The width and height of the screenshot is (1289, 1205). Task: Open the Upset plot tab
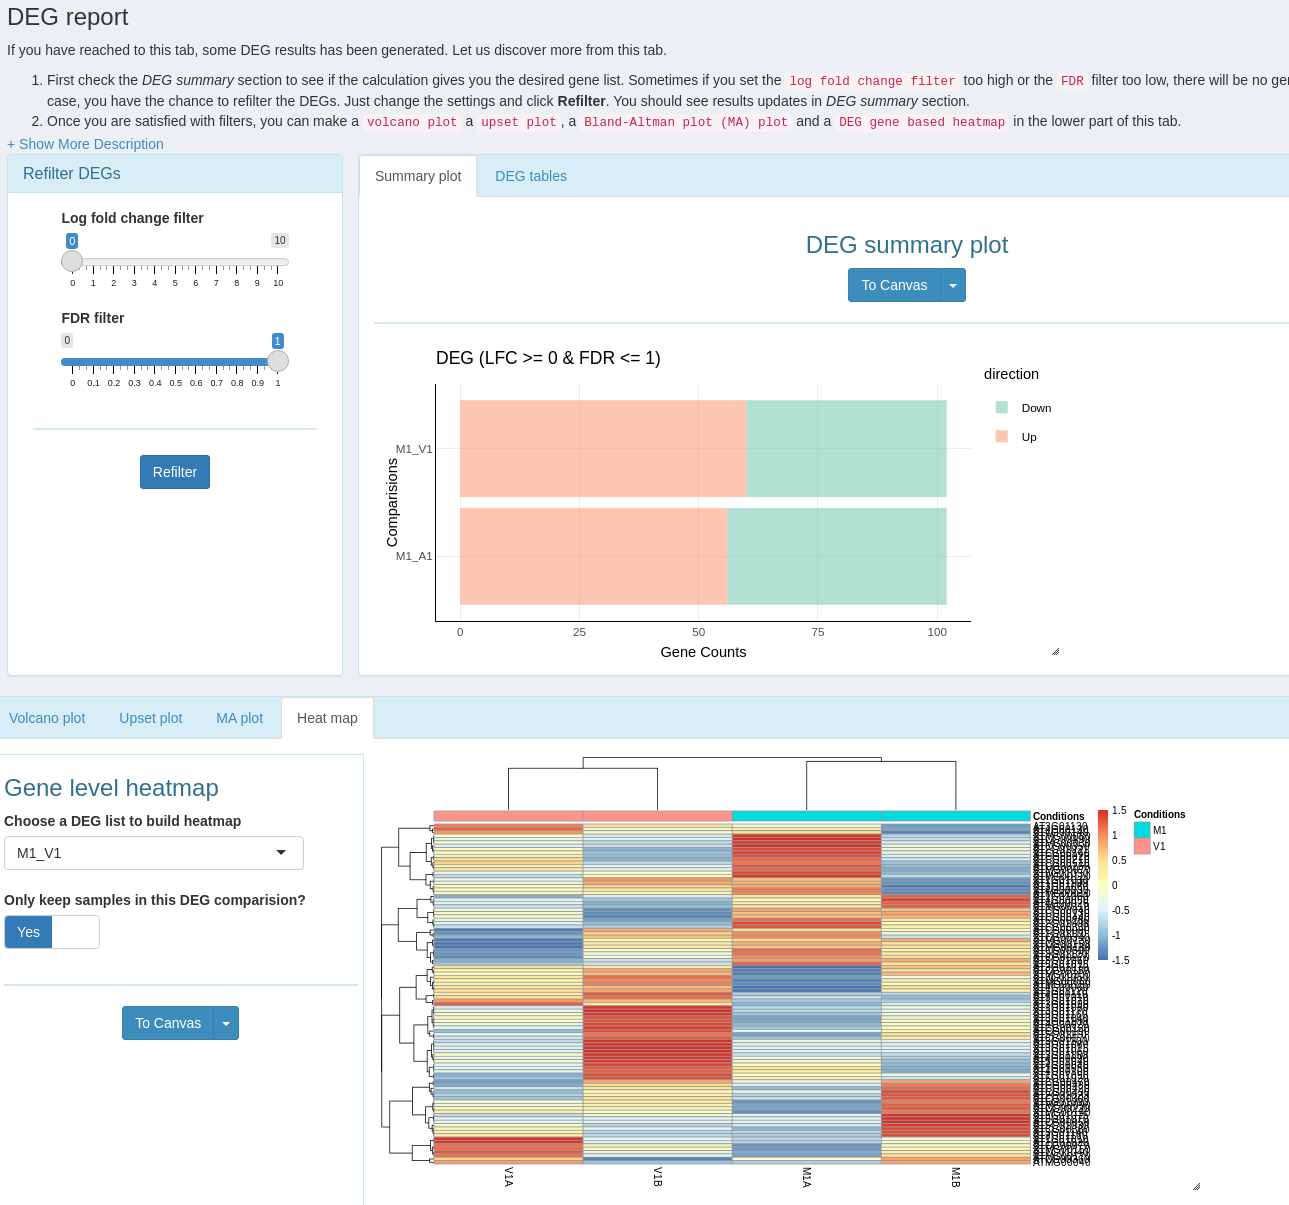150,718
